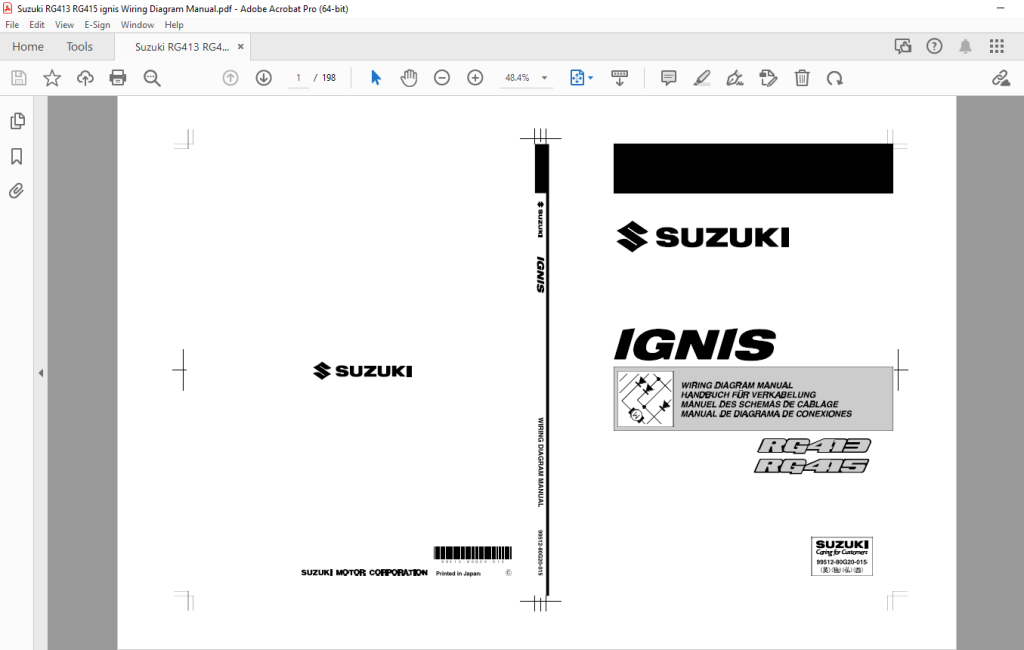This screenshot has height=650, width=1024.
Task: Open the notifications bell
Action: pos(965,46)
